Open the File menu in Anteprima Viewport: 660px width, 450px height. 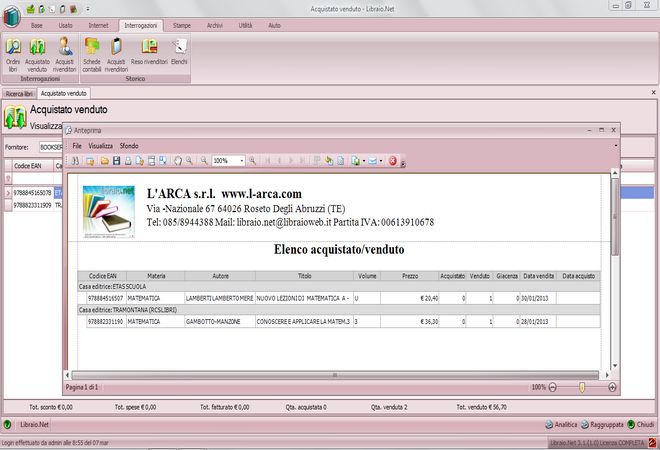[x=77, y=146]
